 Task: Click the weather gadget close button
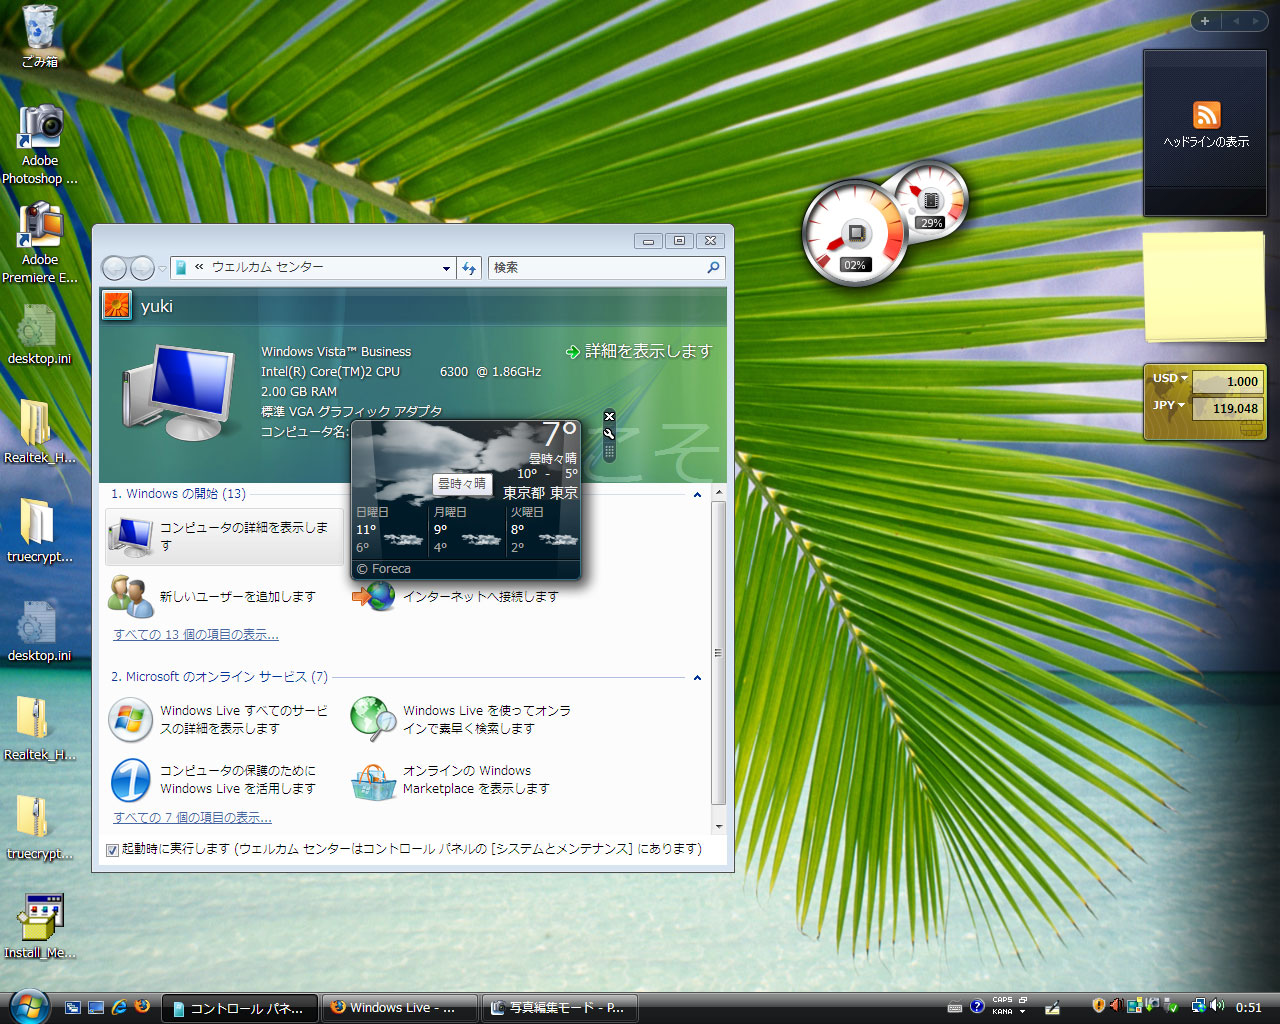coord(609,416)
